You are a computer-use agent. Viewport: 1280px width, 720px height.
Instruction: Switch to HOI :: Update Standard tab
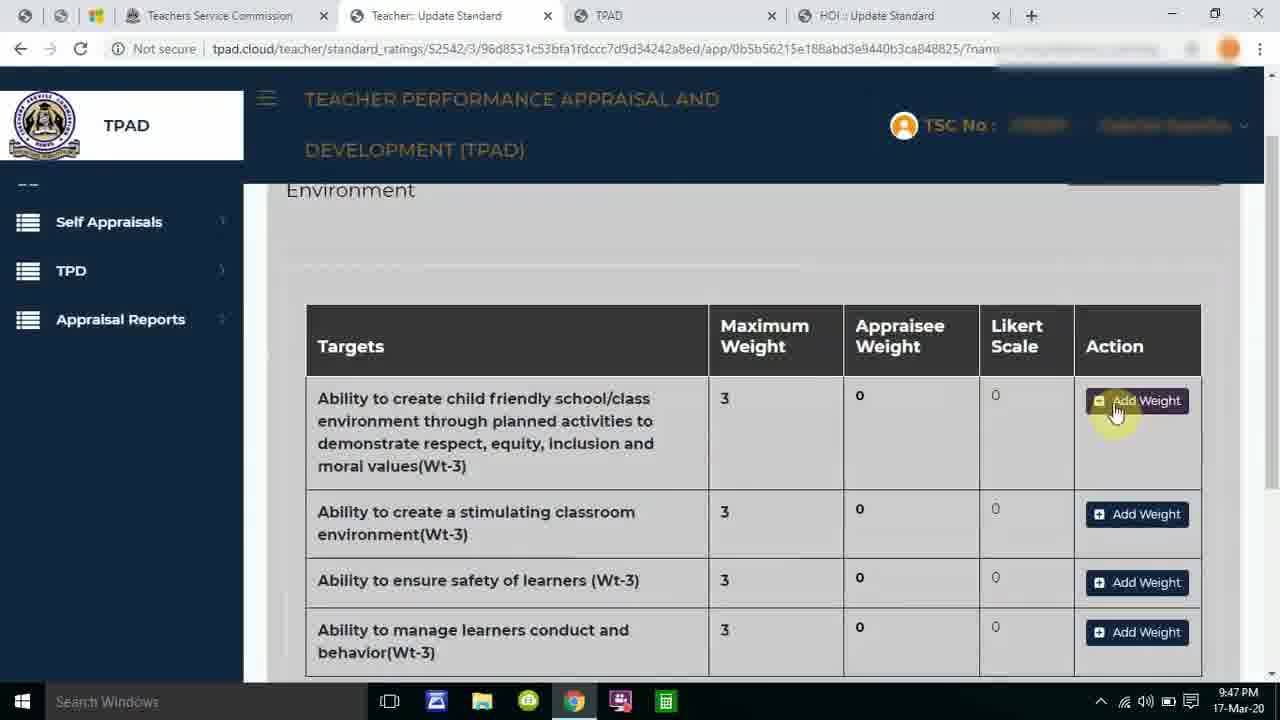(x=900, y=16)
